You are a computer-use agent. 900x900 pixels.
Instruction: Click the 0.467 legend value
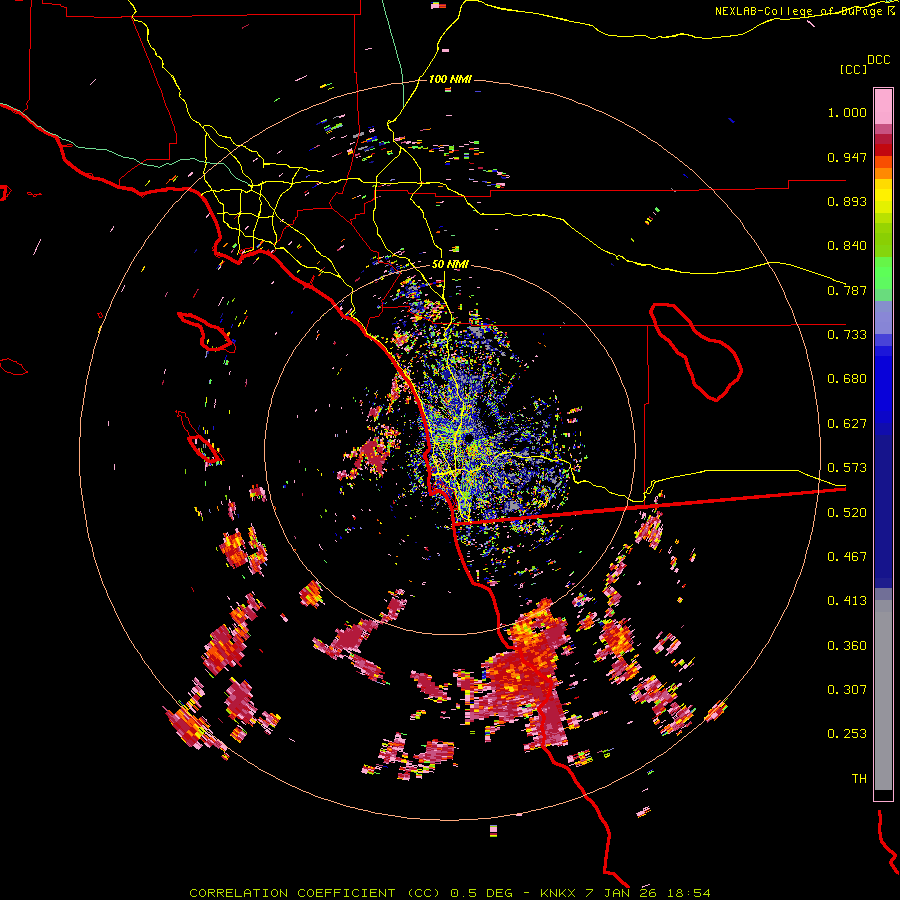pyautogui.click(x=847, y=557)
